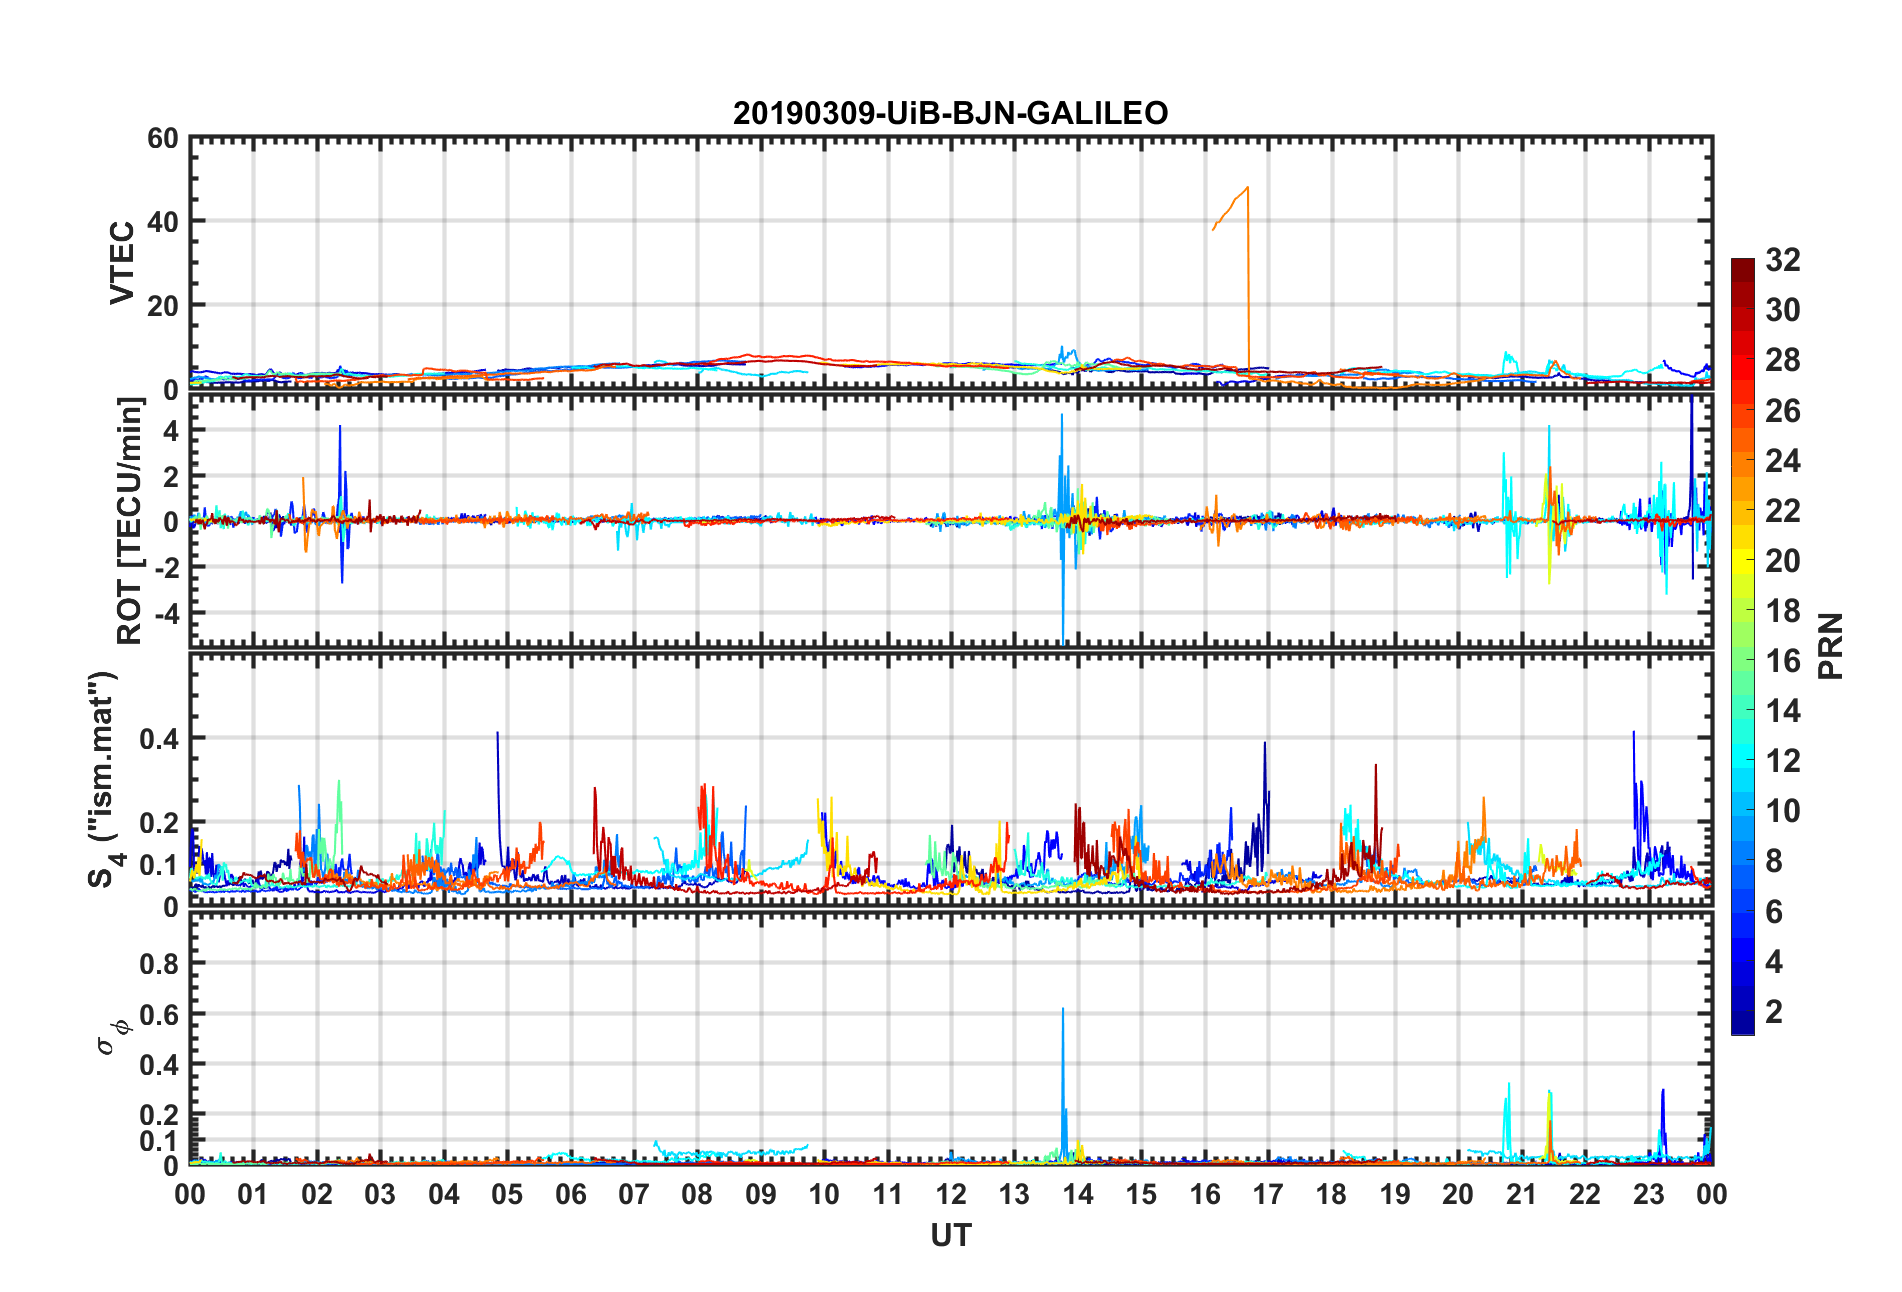Click the PRN colorbar label
1902x1292 pixels.
tap(1830, 646)
